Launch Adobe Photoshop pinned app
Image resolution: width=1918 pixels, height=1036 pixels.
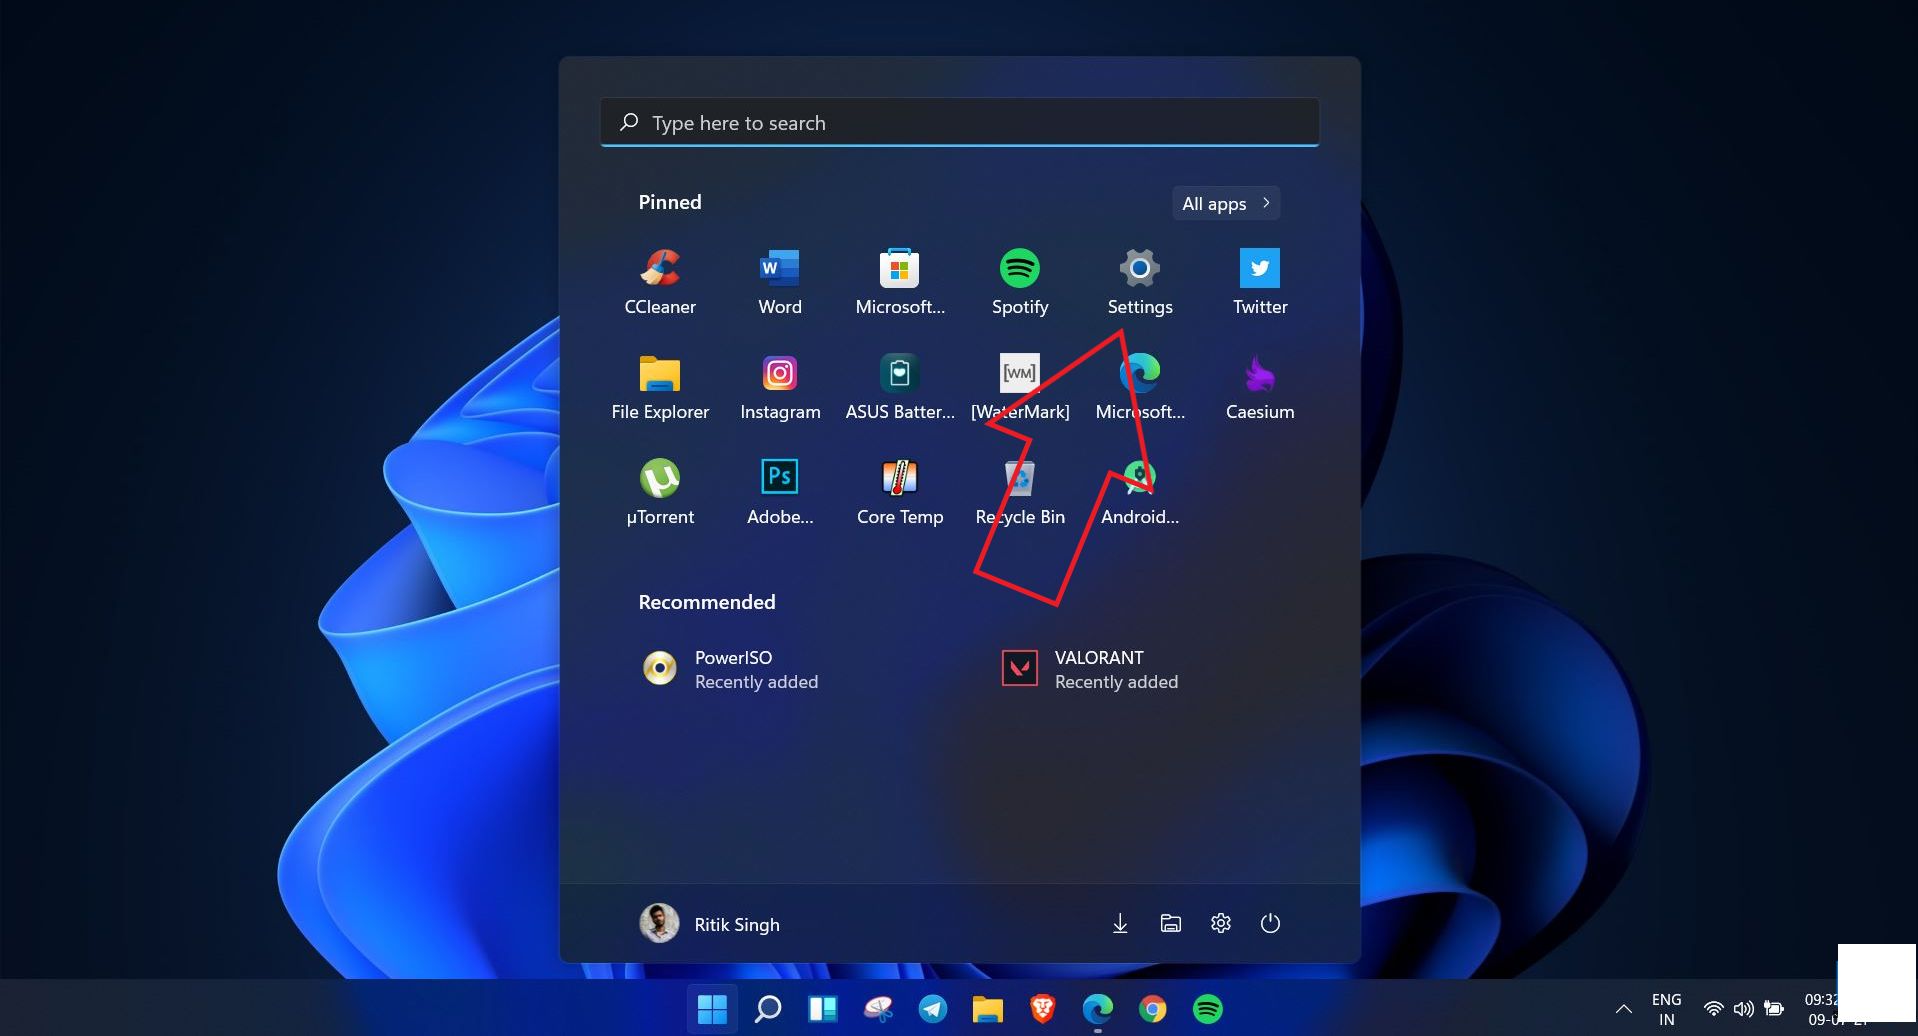coord(780,493)
